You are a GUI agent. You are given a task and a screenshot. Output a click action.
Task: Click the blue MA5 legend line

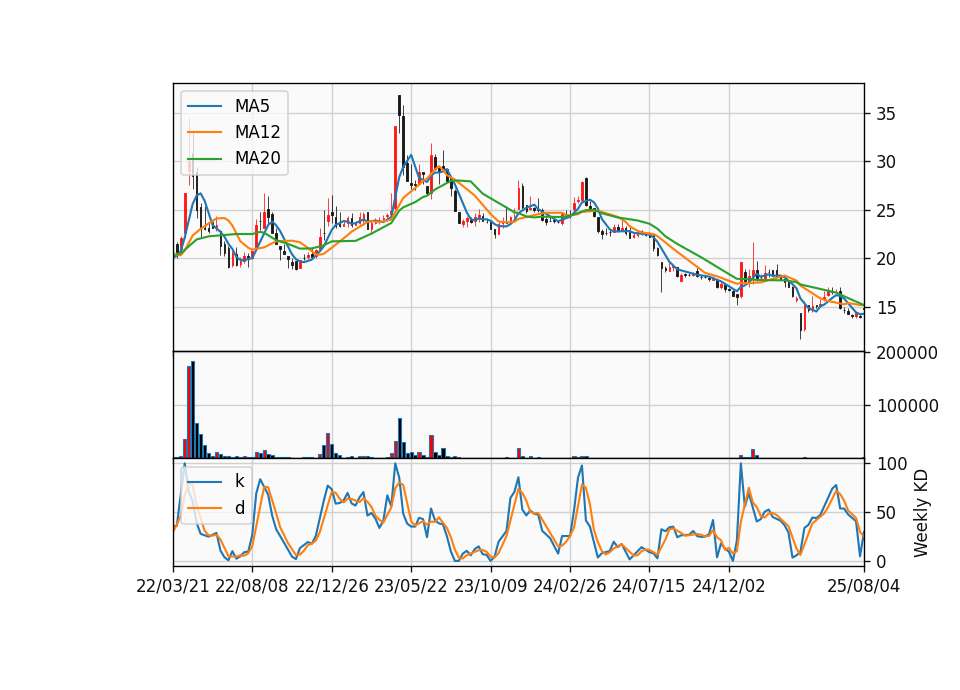pos(204,106)
